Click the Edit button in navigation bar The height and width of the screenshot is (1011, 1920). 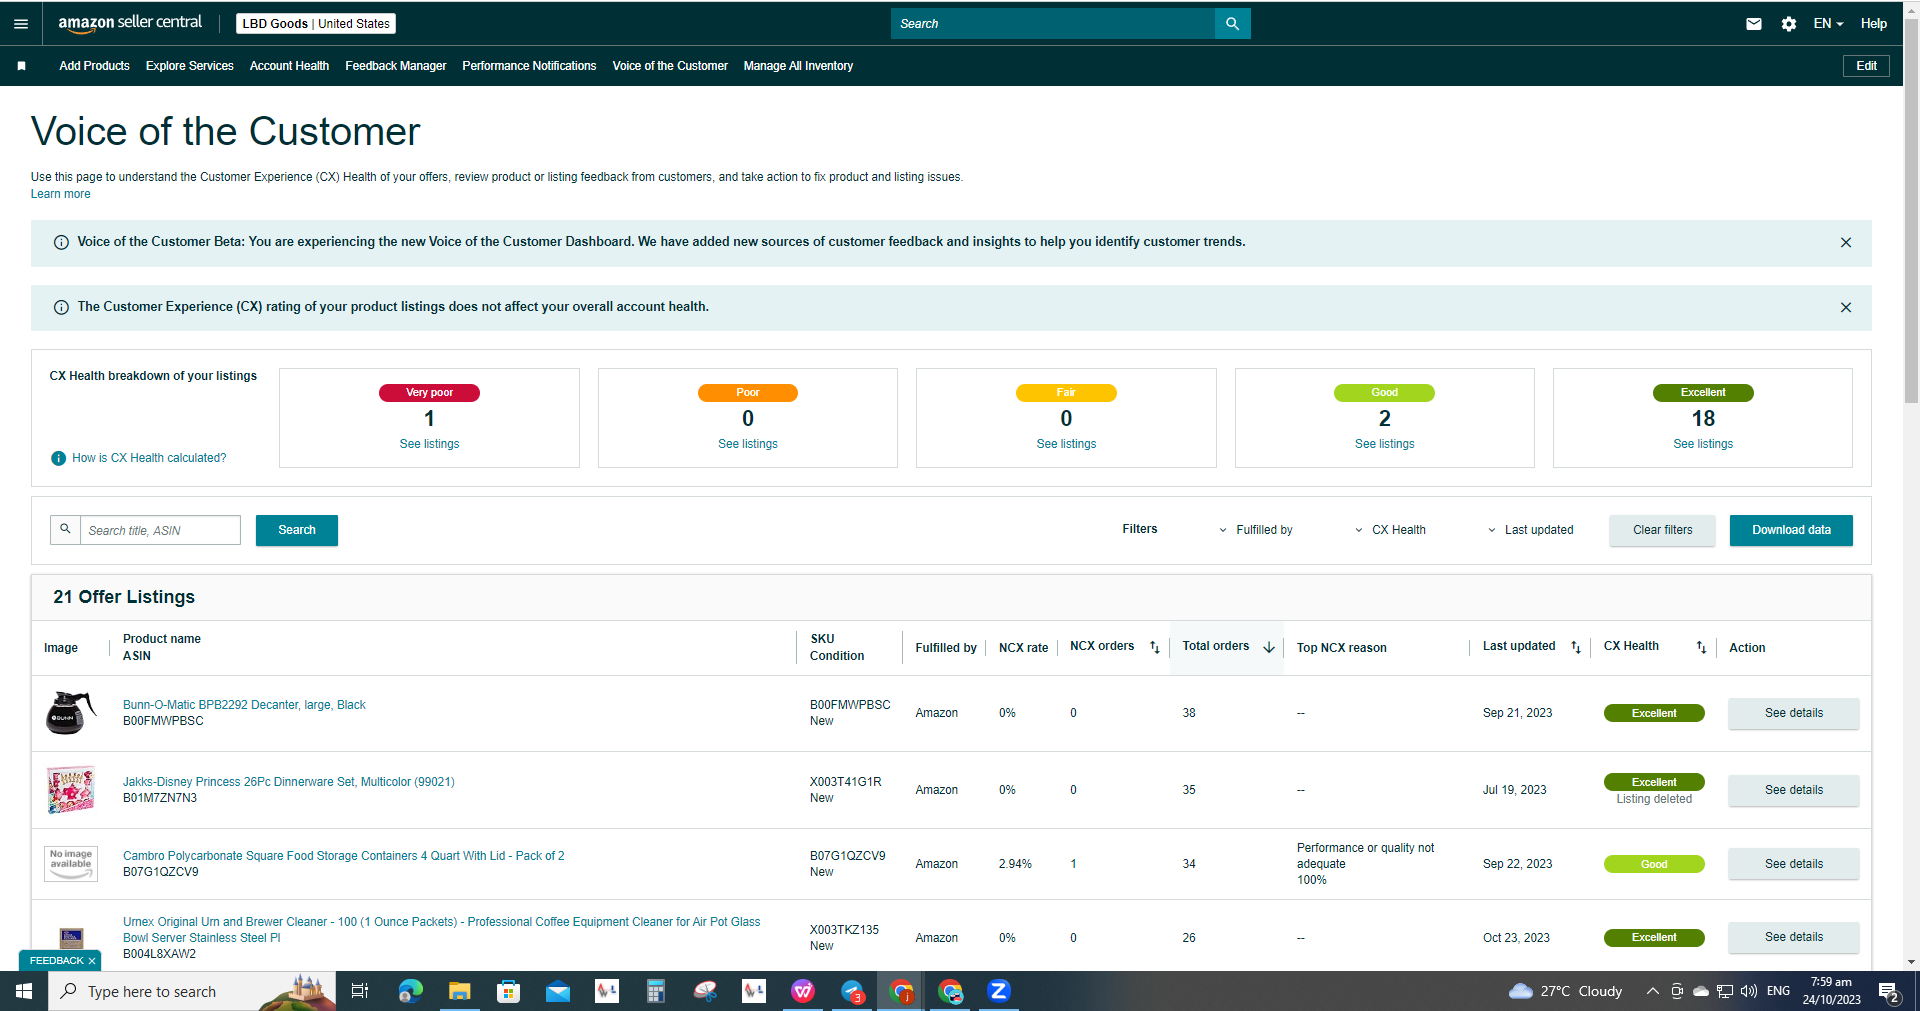[x=1866, y=66]
